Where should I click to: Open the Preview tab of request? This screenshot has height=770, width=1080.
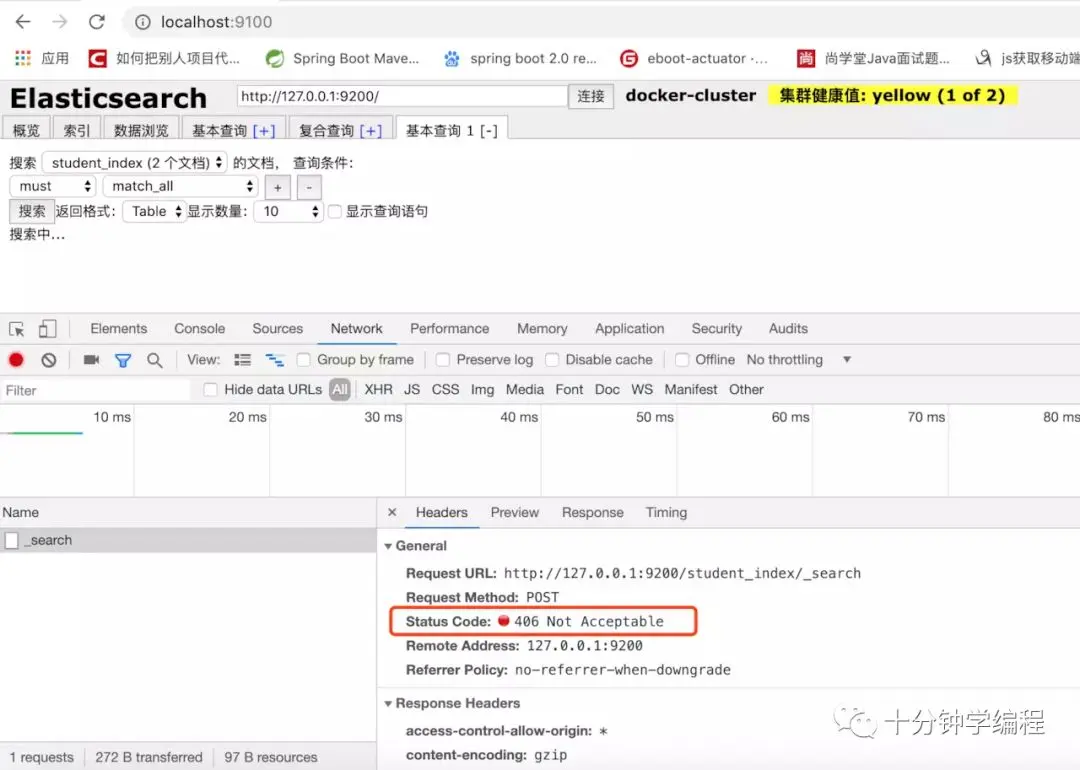tap(515, 512)
